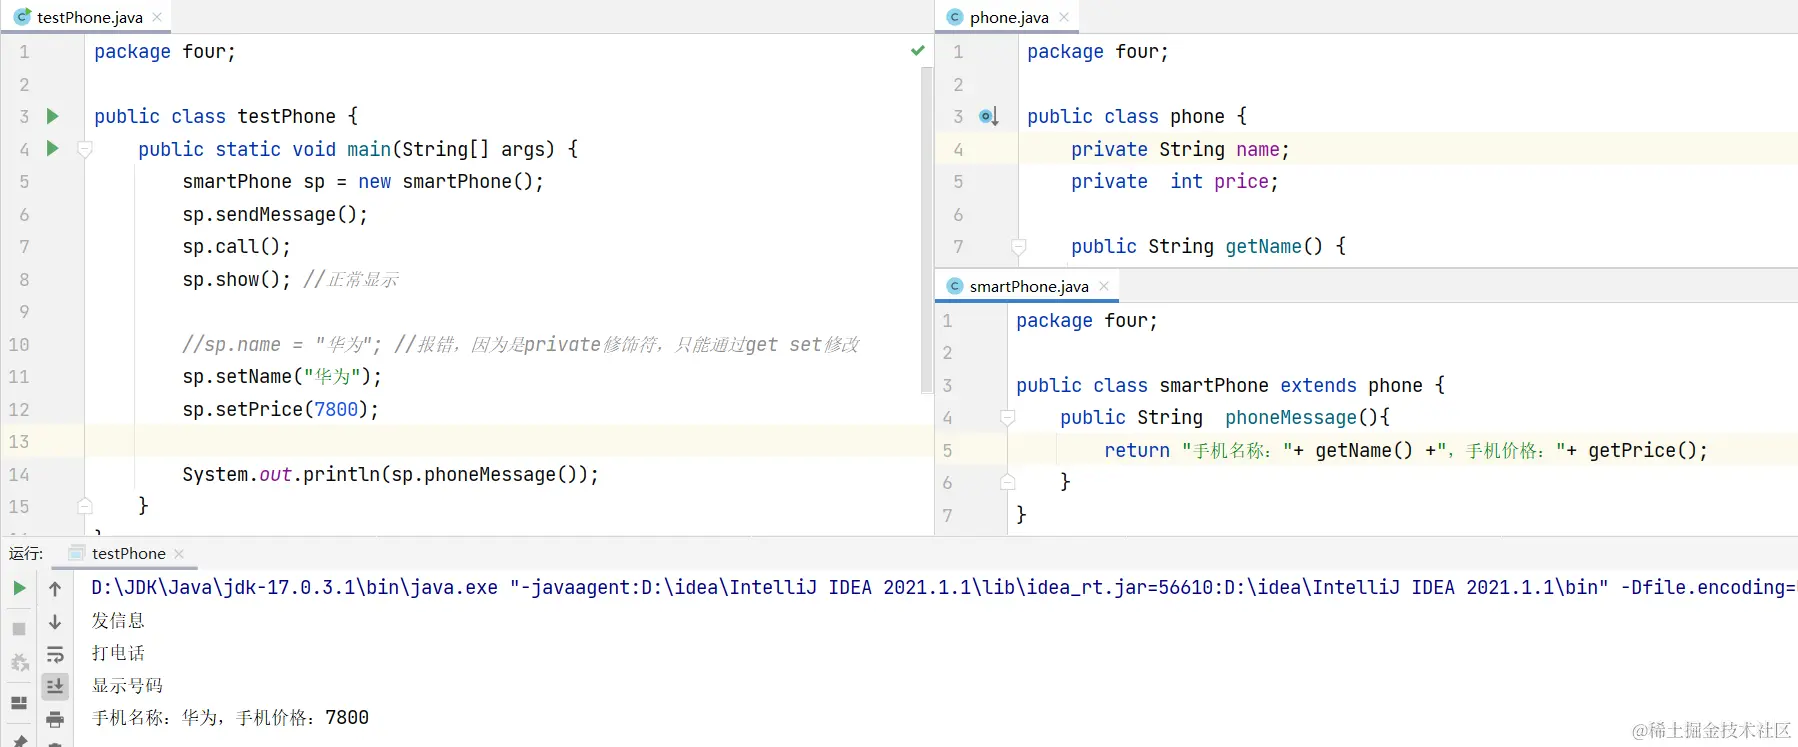Switch to smartPhone.java editor tab
Viewport: 1798px width, 747px height.
click(x=1028, y=286)
